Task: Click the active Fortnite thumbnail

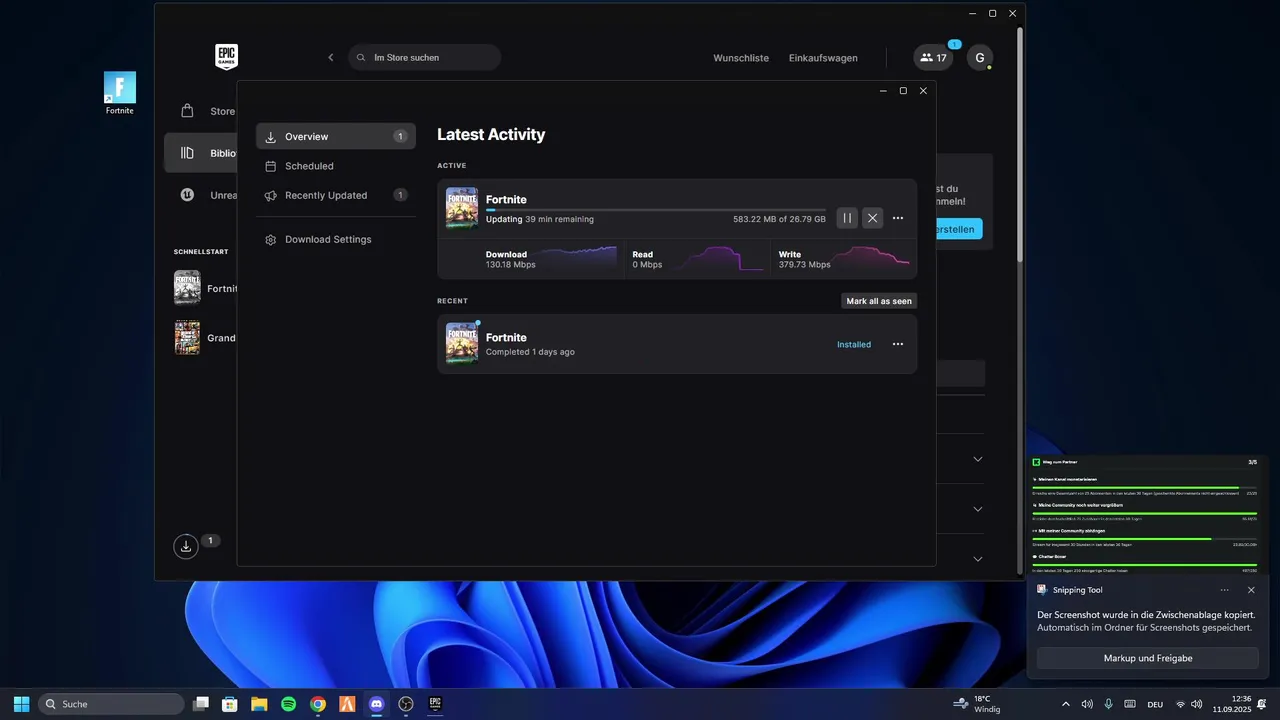Action: [x=461, y=208]
